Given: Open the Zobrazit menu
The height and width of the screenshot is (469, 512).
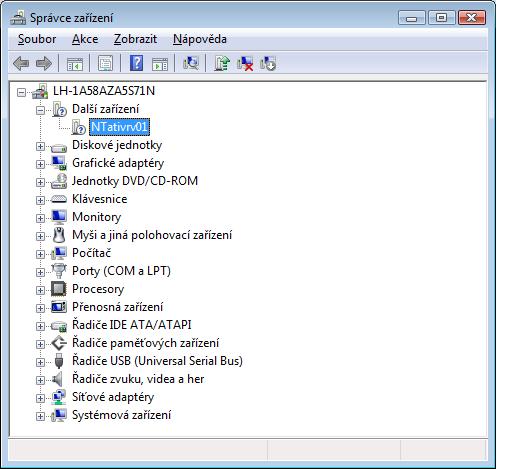Looking at the screenshot, I should coord(135,39).
